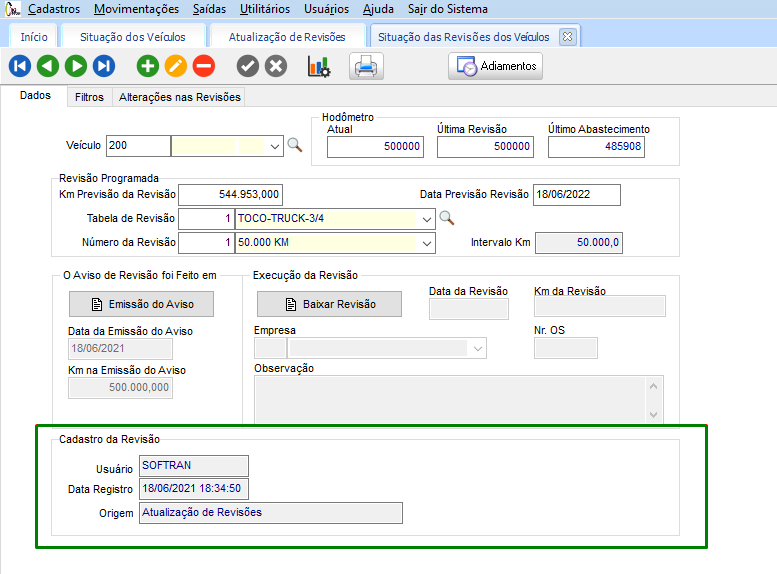
Task: Click Sair do Sistema menu
Action: click(447, 9)
